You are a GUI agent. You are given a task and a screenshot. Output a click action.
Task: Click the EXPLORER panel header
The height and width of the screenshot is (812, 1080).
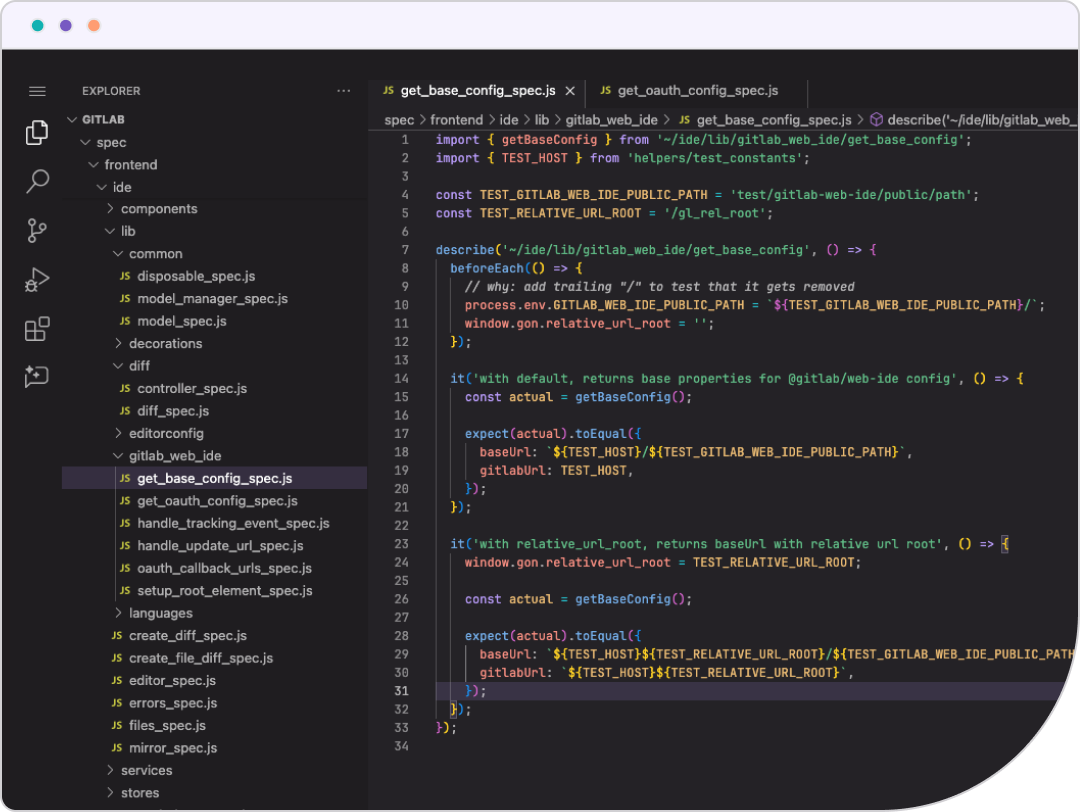pyautogui.click(x=111, y=91)
